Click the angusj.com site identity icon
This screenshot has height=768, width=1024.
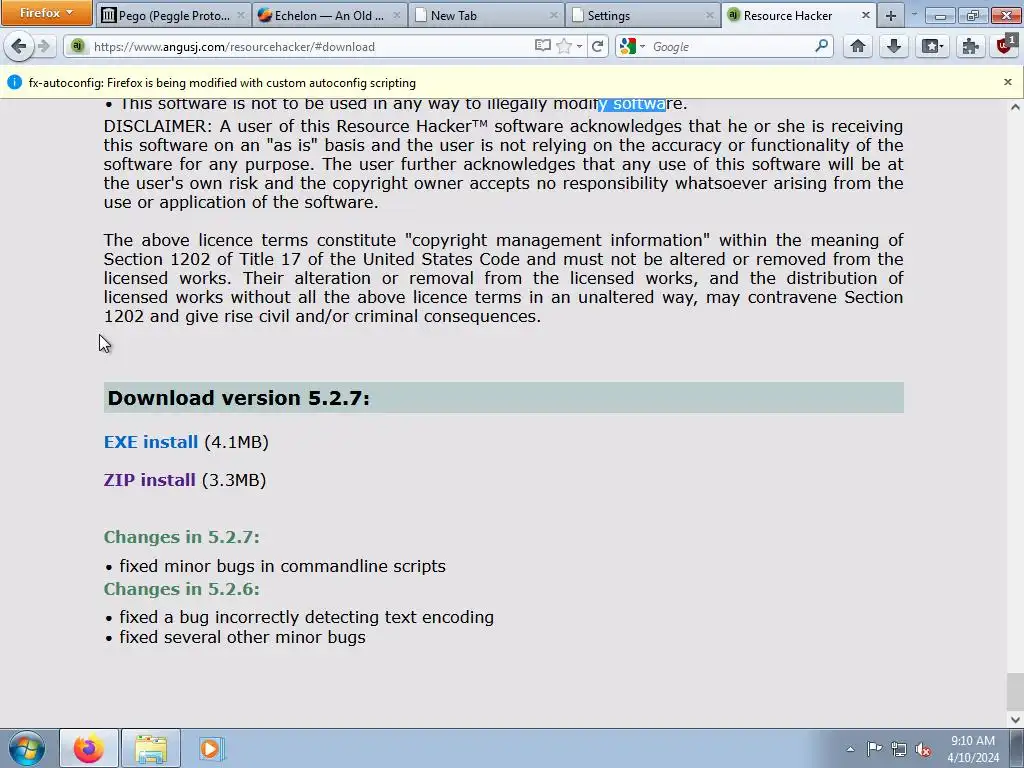(78, 46)
